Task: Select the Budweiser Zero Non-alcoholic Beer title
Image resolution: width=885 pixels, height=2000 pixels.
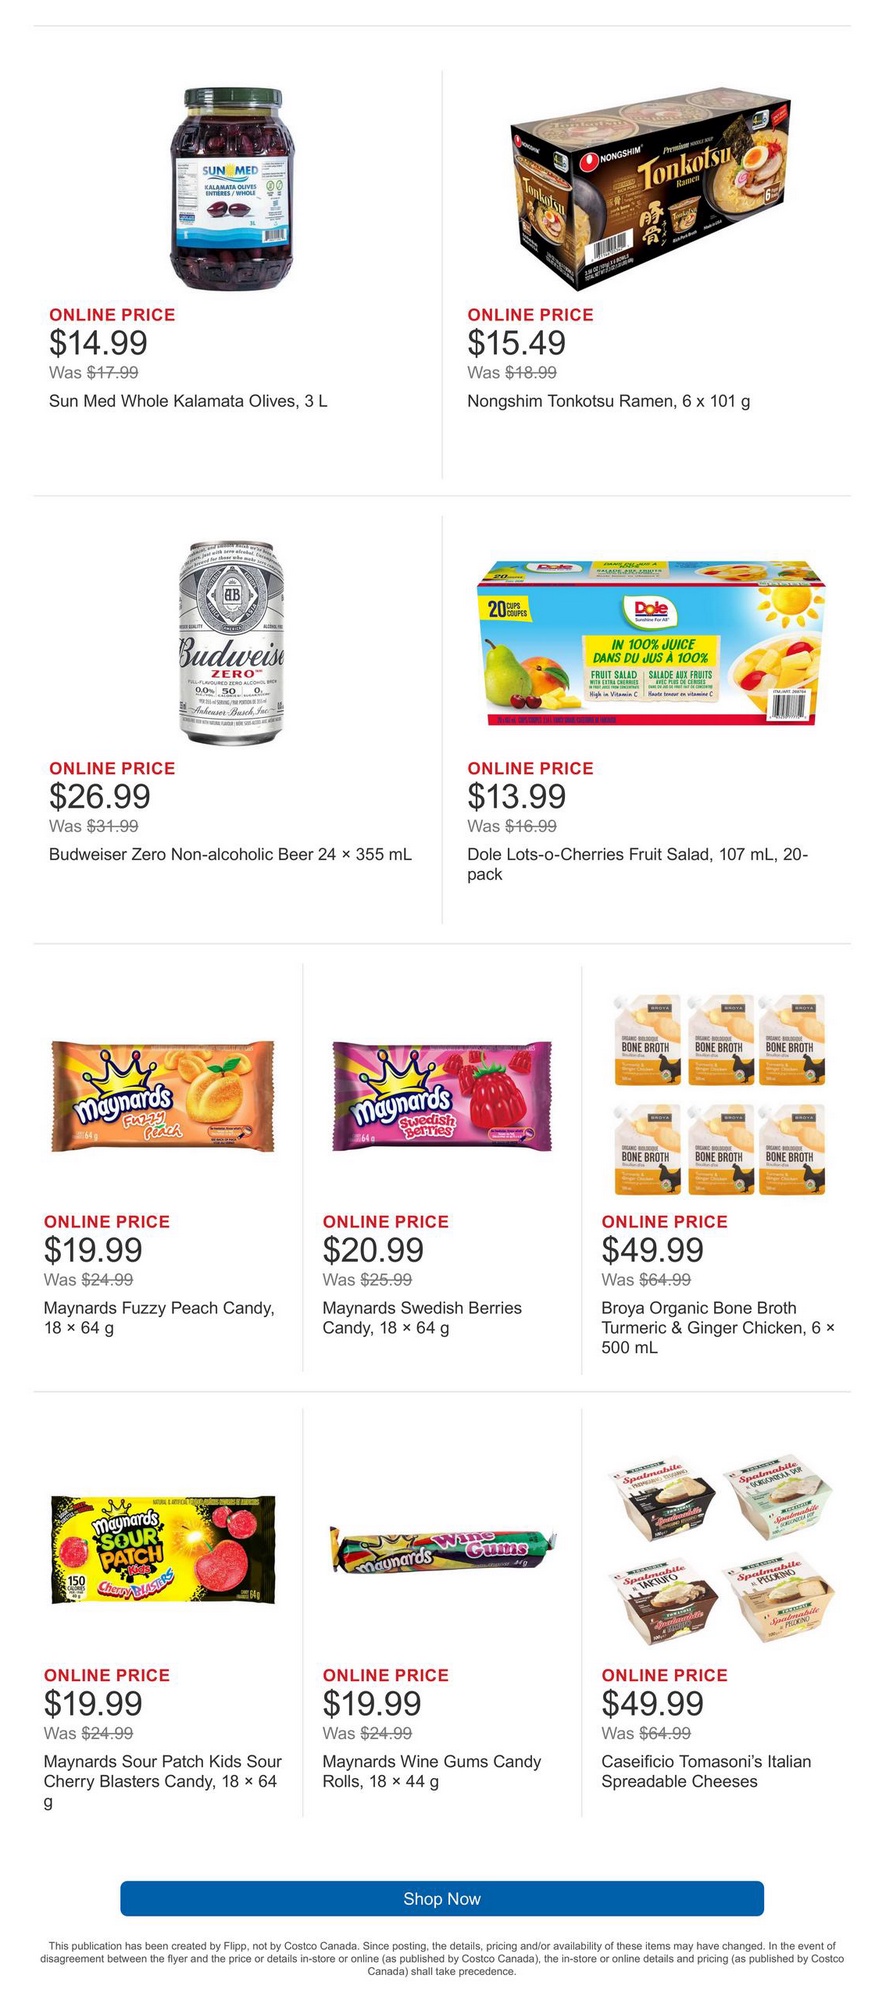Action: coord(230,854)
